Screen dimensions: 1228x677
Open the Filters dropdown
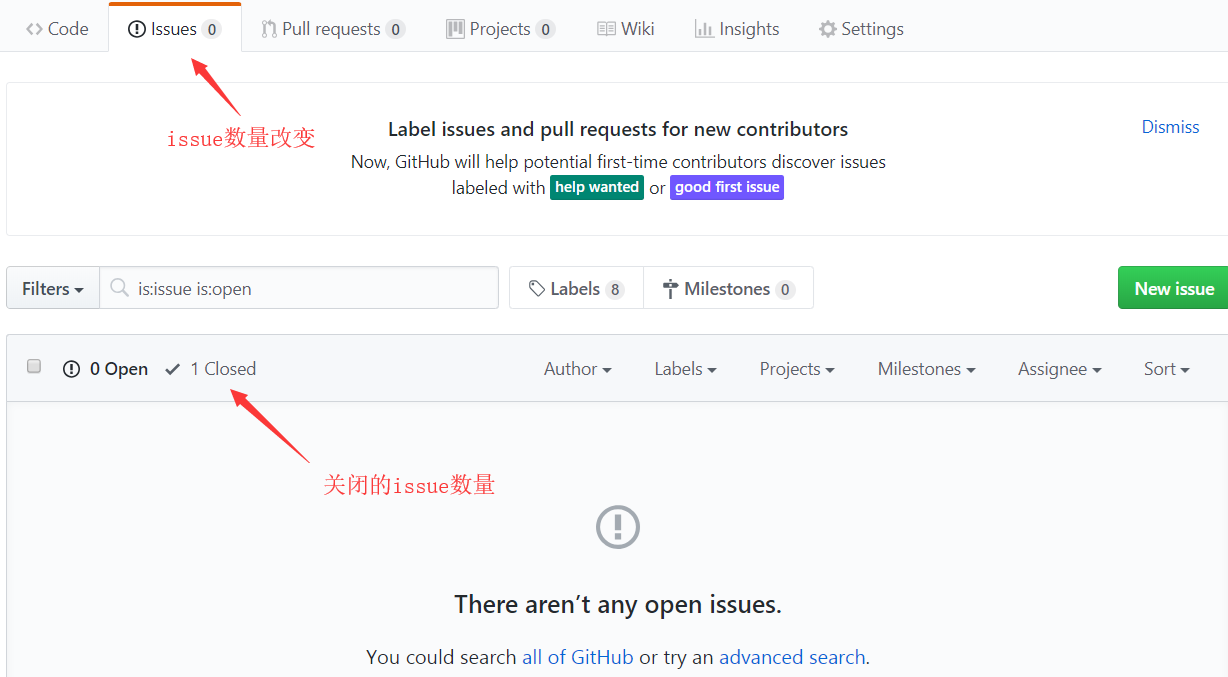tap(52, 288)
